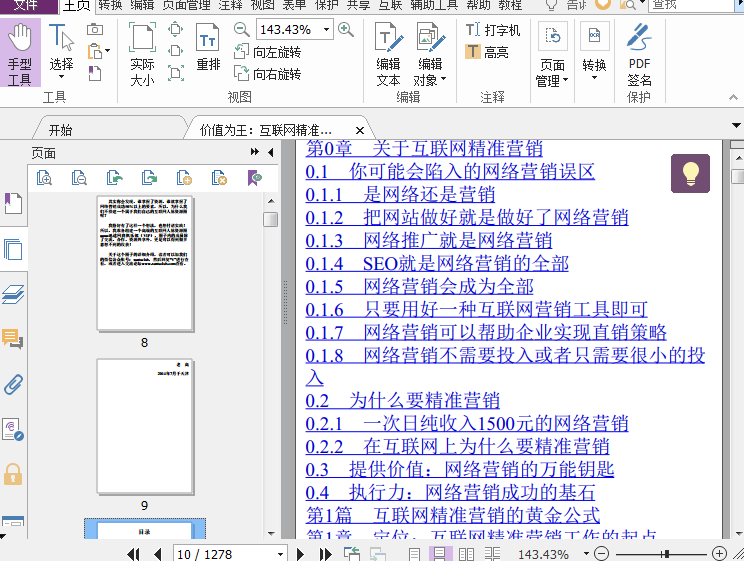This screenshot has height=561, width=744.
Task: Click the snapshot camera icon
Action: click(95, 29)
